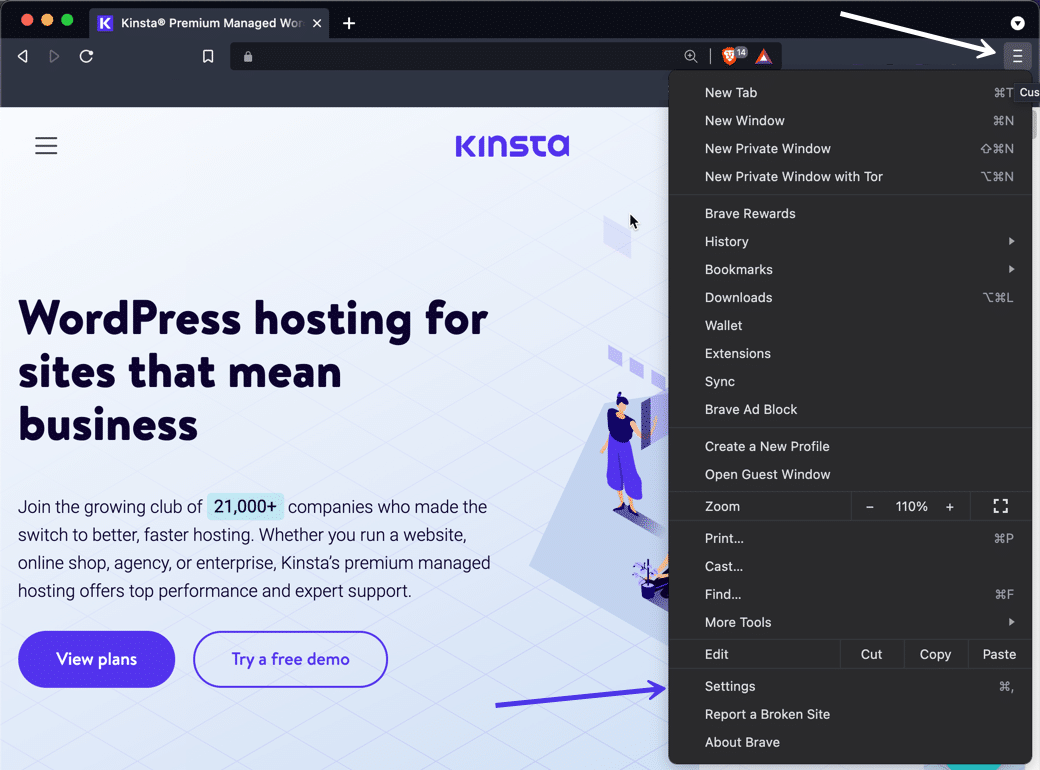1040x770 pixels.
Task: Click the page zoom magnifier in the address bar
Action: pos(691,56)
